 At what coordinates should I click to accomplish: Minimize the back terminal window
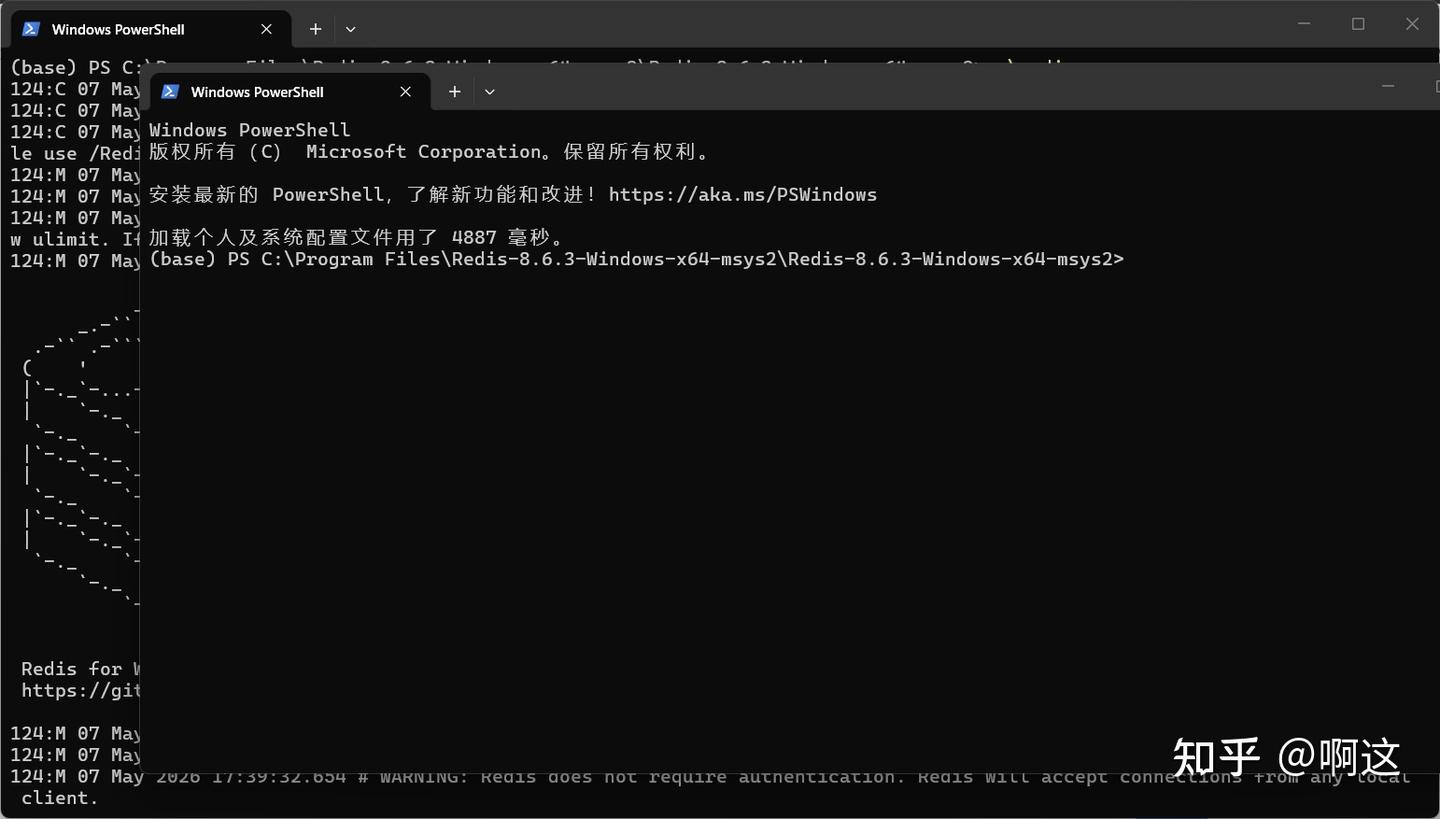pyautogui.click(x=1304, y=24)
